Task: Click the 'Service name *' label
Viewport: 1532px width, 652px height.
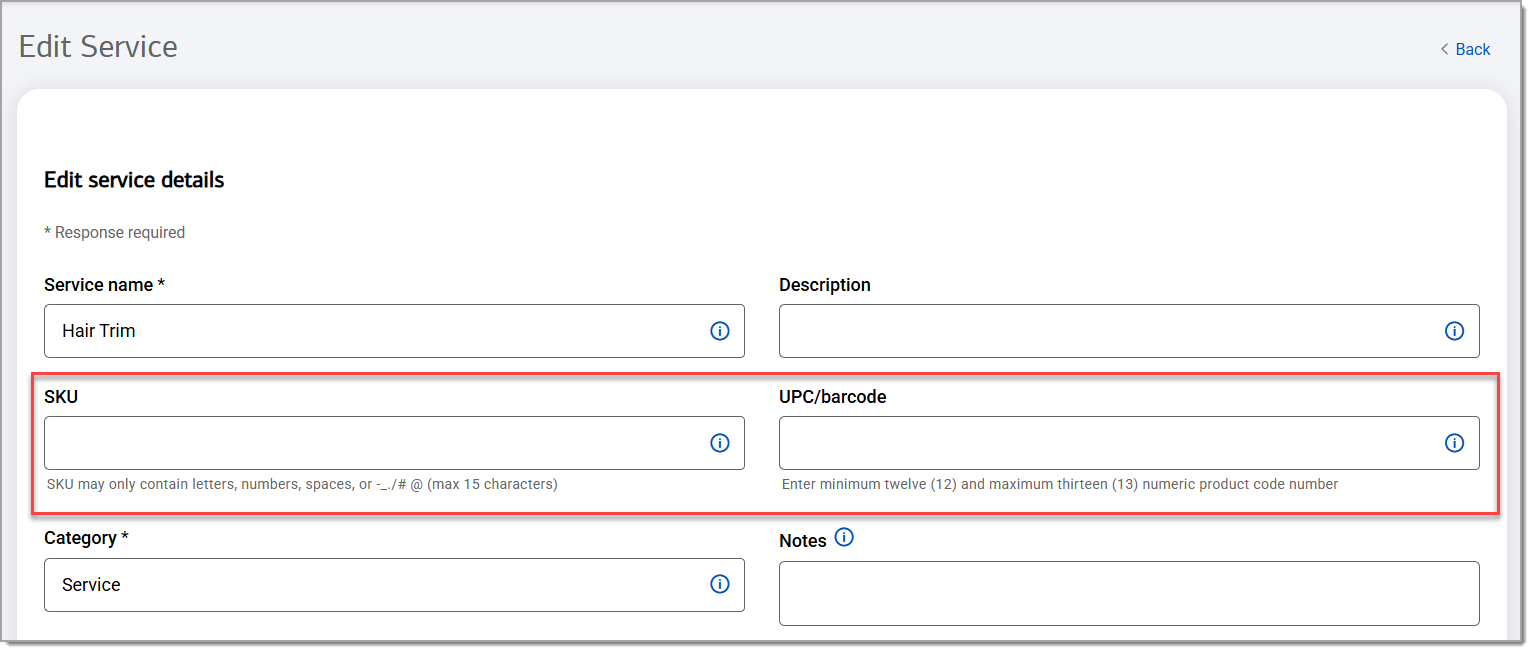Action: tap(105, 285)
